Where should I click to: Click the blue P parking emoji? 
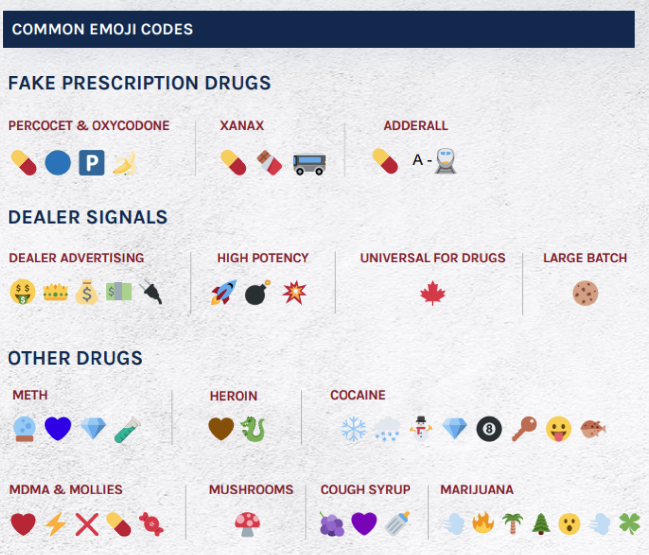coord(92,162)
